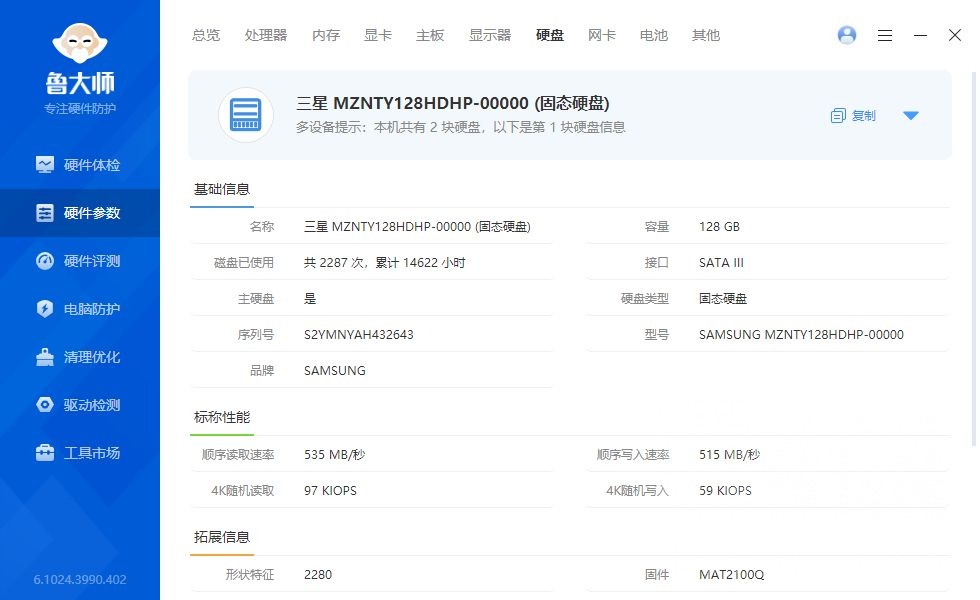Click the 专注硬件防护 slogan text
Viewport: 980px width, 600px height.
click(80, 109)
